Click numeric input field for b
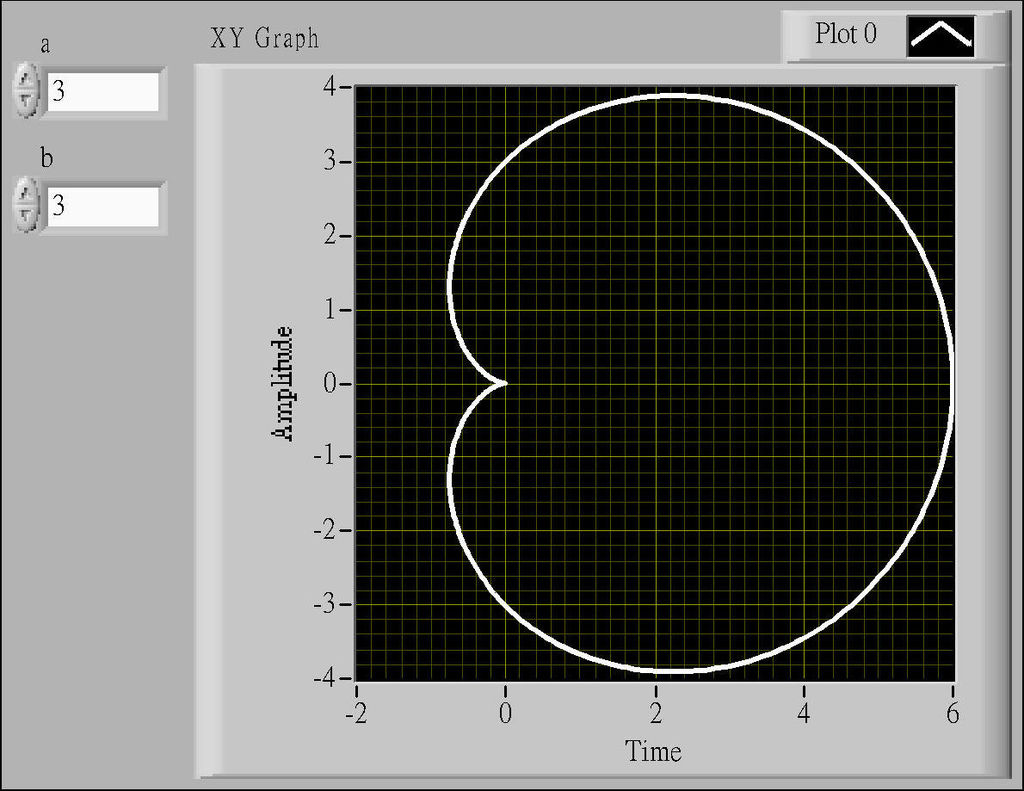Screen dimensions: 1024x791 (x=103, y=206)
